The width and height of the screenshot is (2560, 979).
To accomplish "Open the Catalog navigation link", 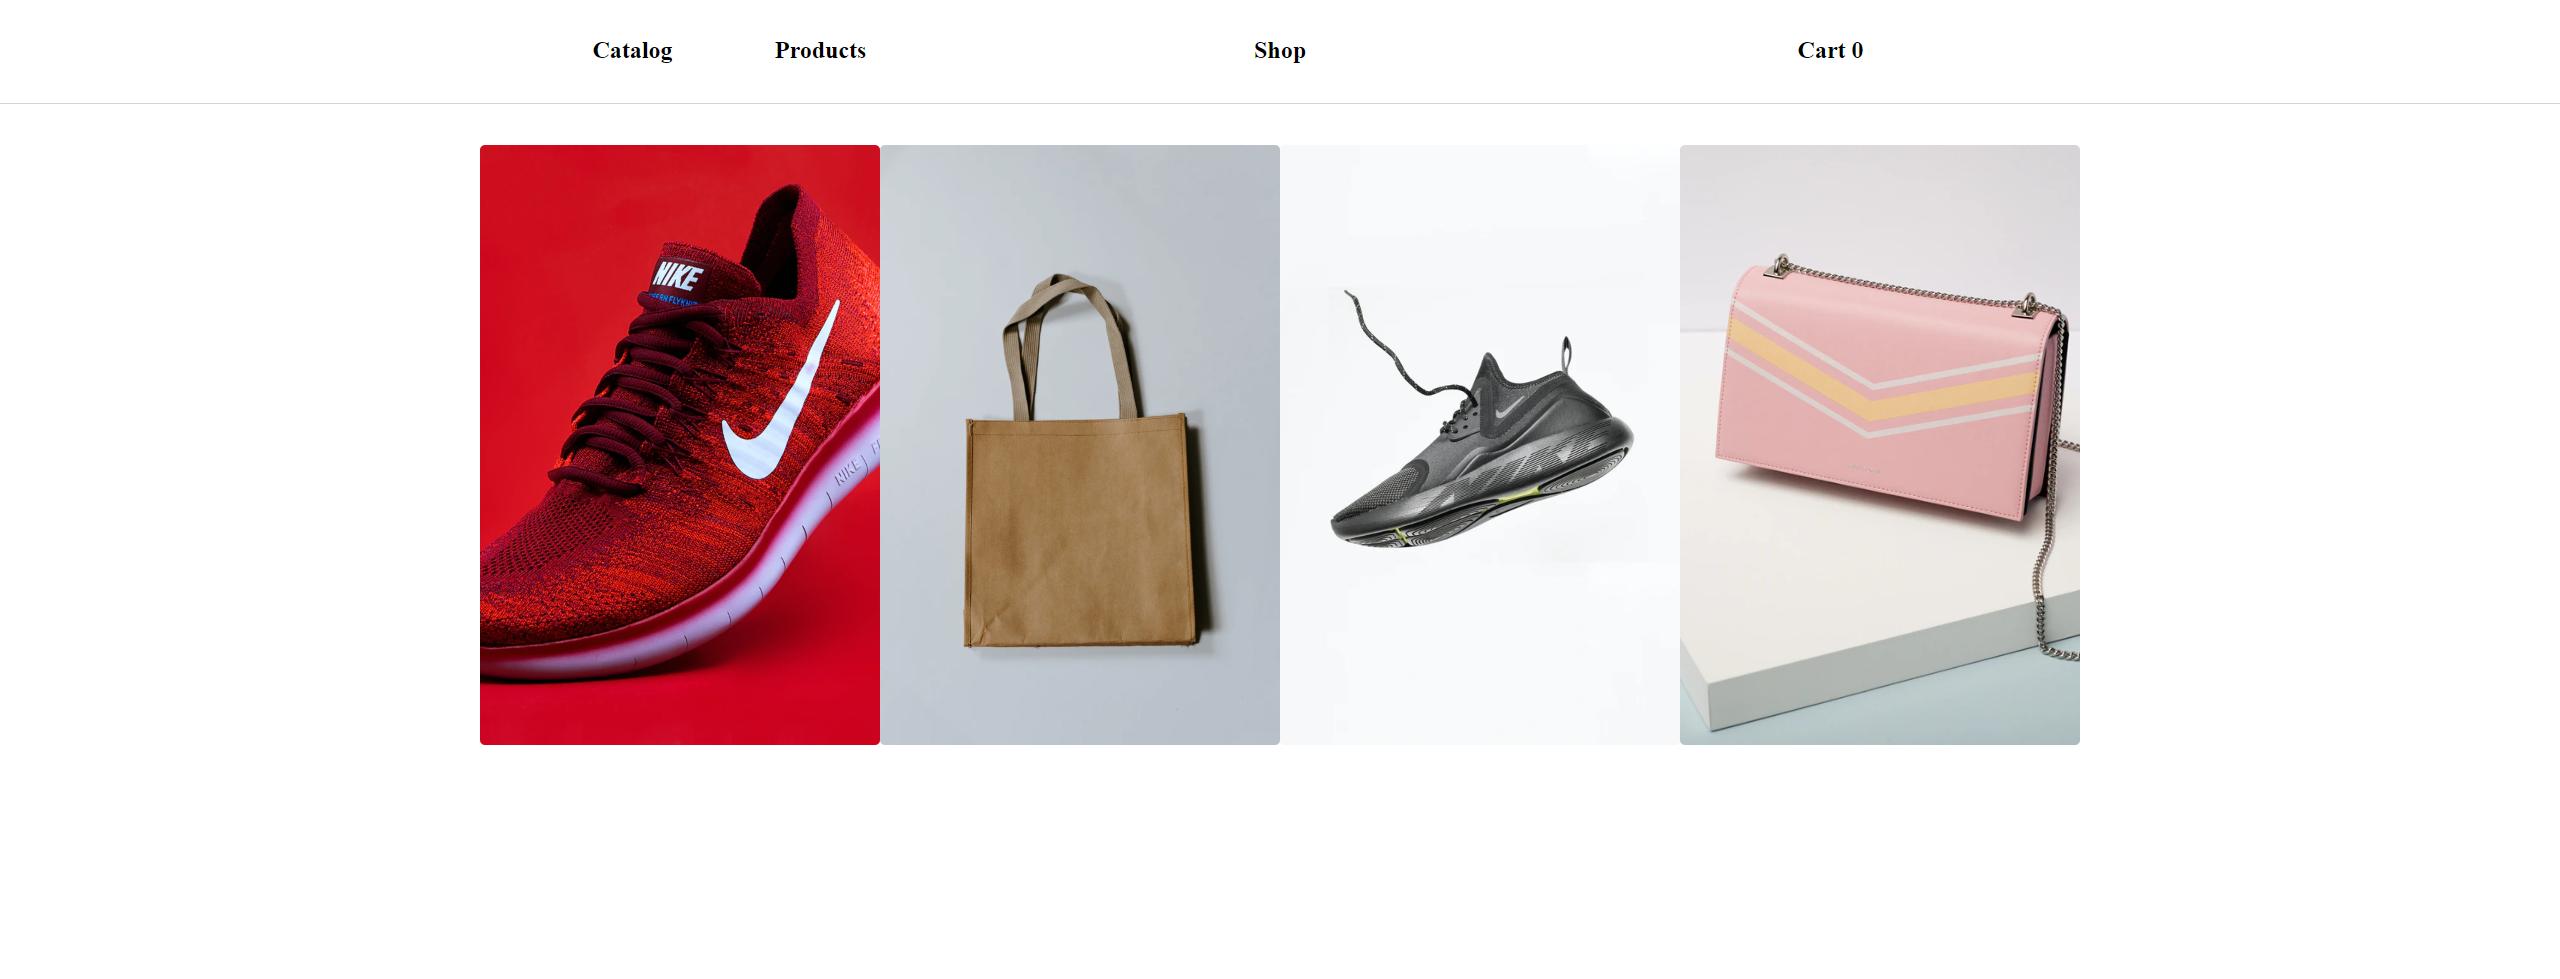I will pyautogui.click(x=632, y=50).
